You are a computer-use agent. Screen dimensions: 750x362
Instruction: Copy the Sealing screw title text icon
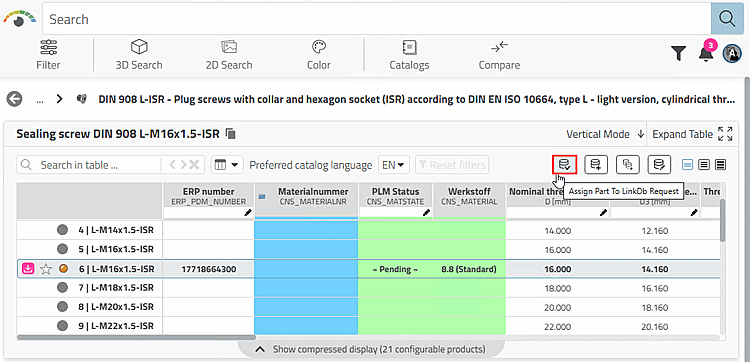pyautogui.click(x=231, y=134)
